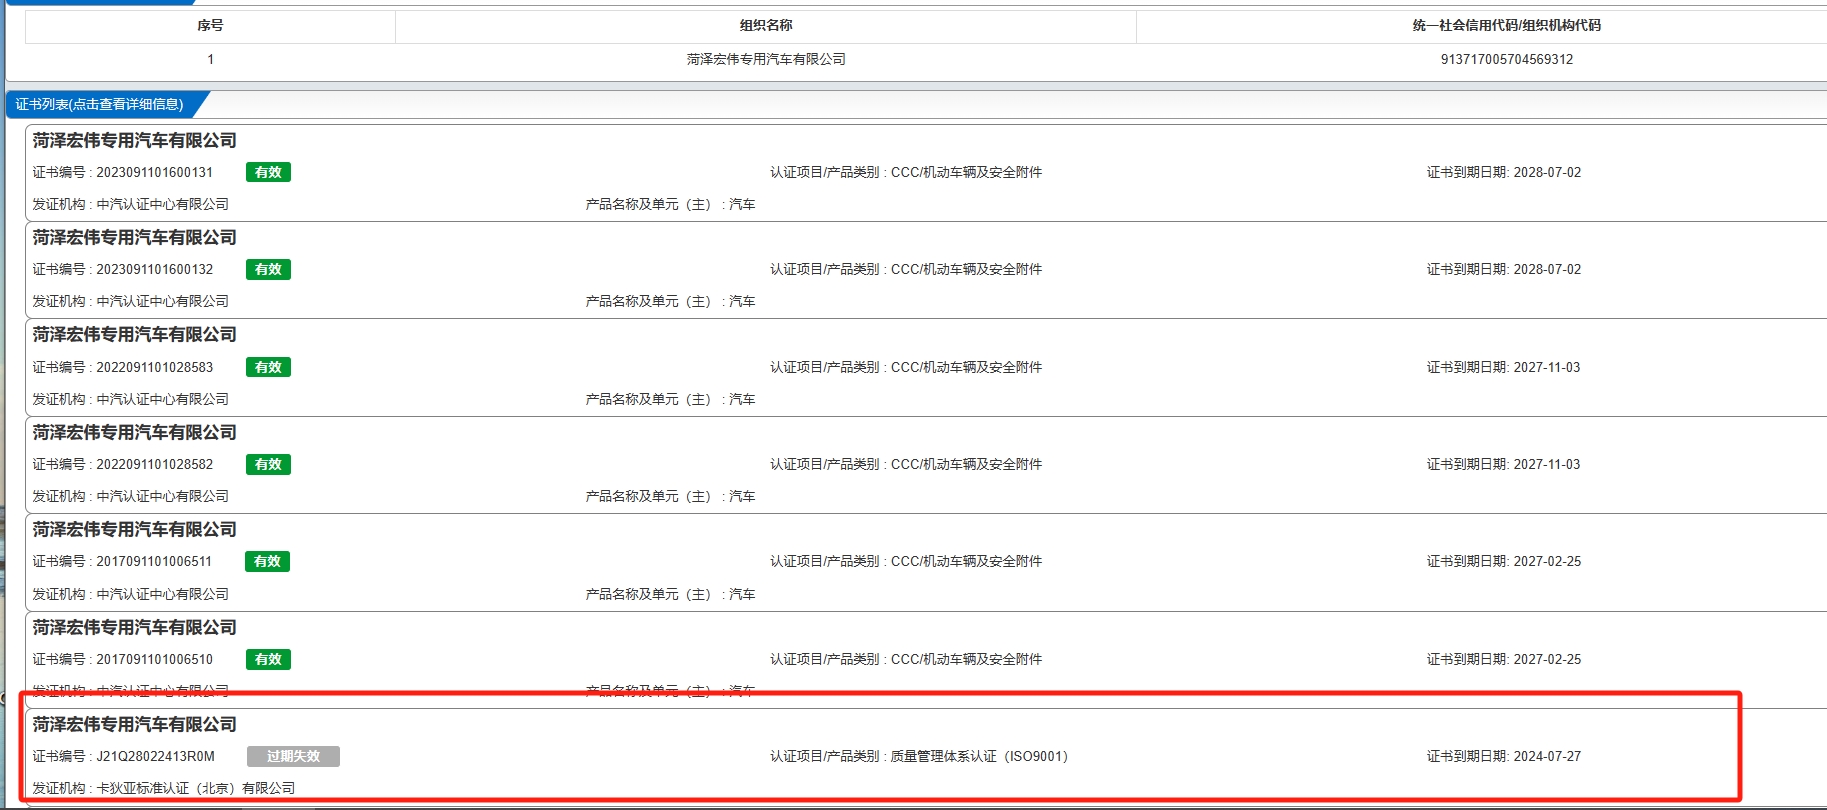Screen dimensions: 1827x810
Task: Select expiry date 2027-02-25 of certificate 2017091101006511
Action: [1547, 561]
